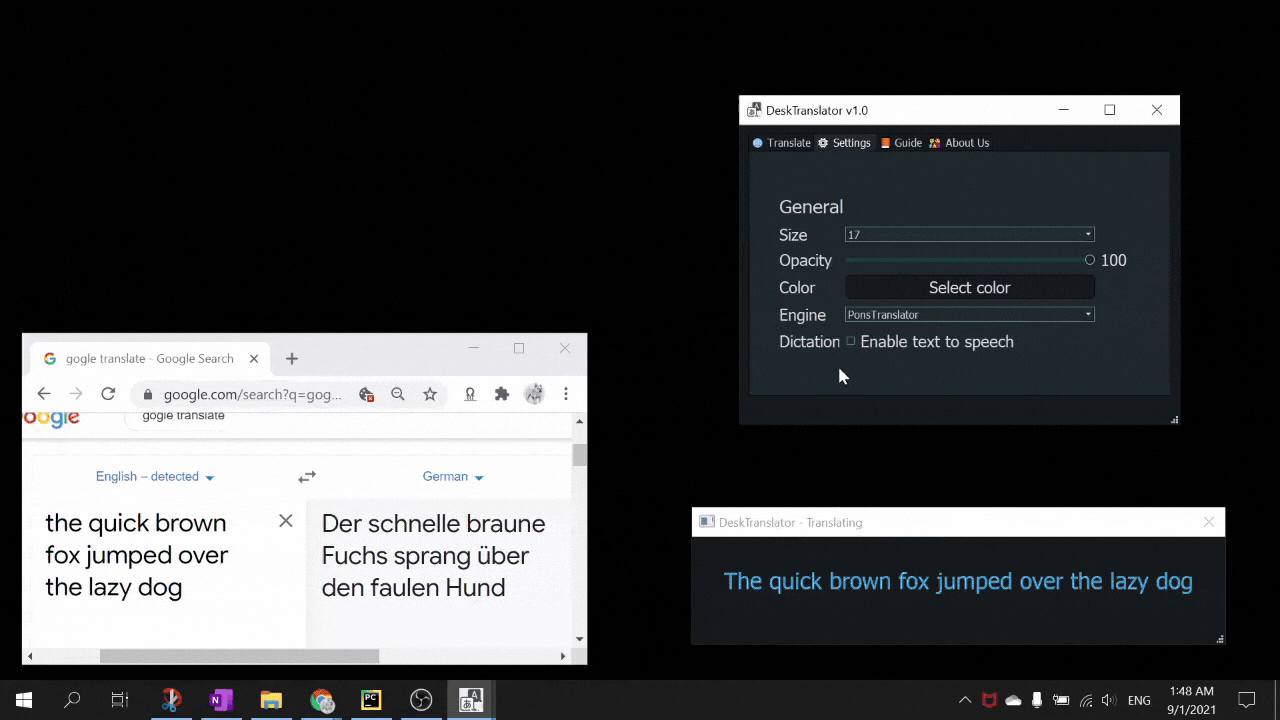Close the Google Search tab

coord(254,359)
